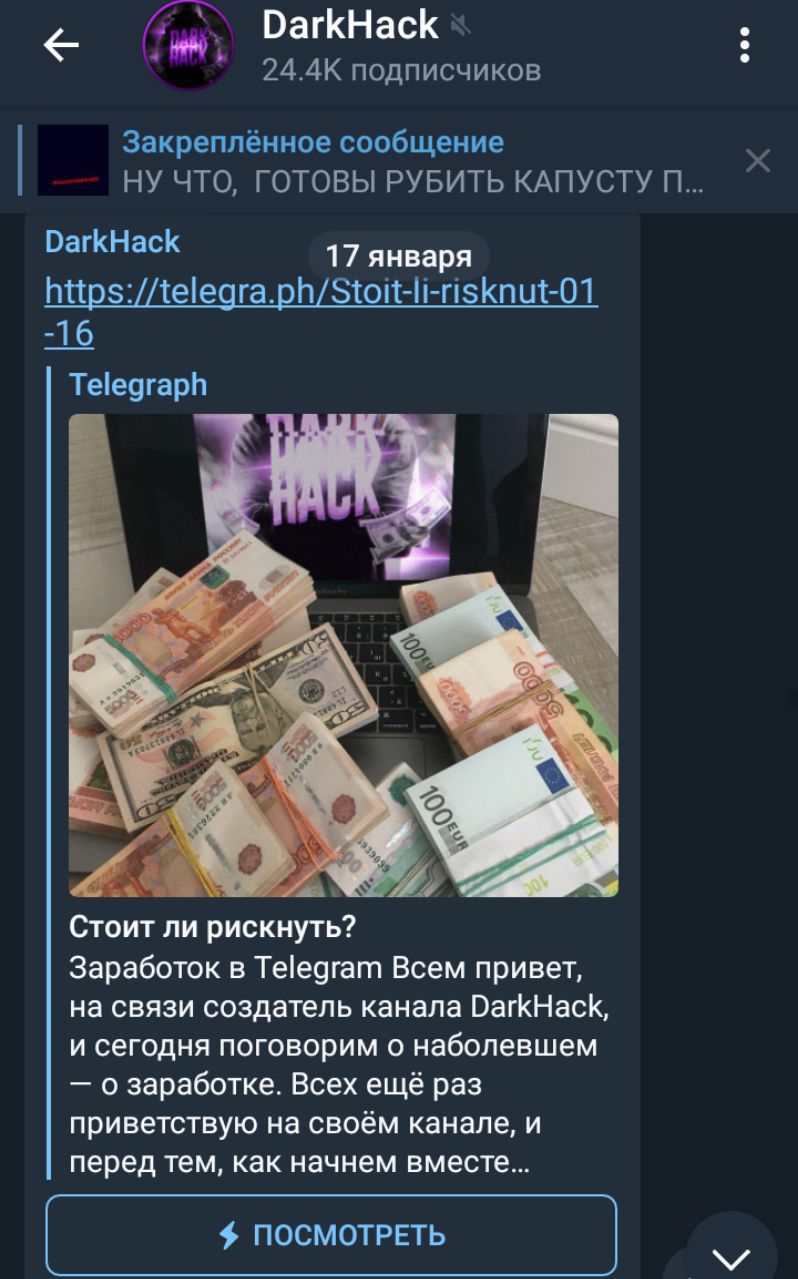The width and height of the screenshot is (798, 1279).
Task: Click the Telegraph site label in the preview
Action: pyautogui.click(x=138, y=384)
